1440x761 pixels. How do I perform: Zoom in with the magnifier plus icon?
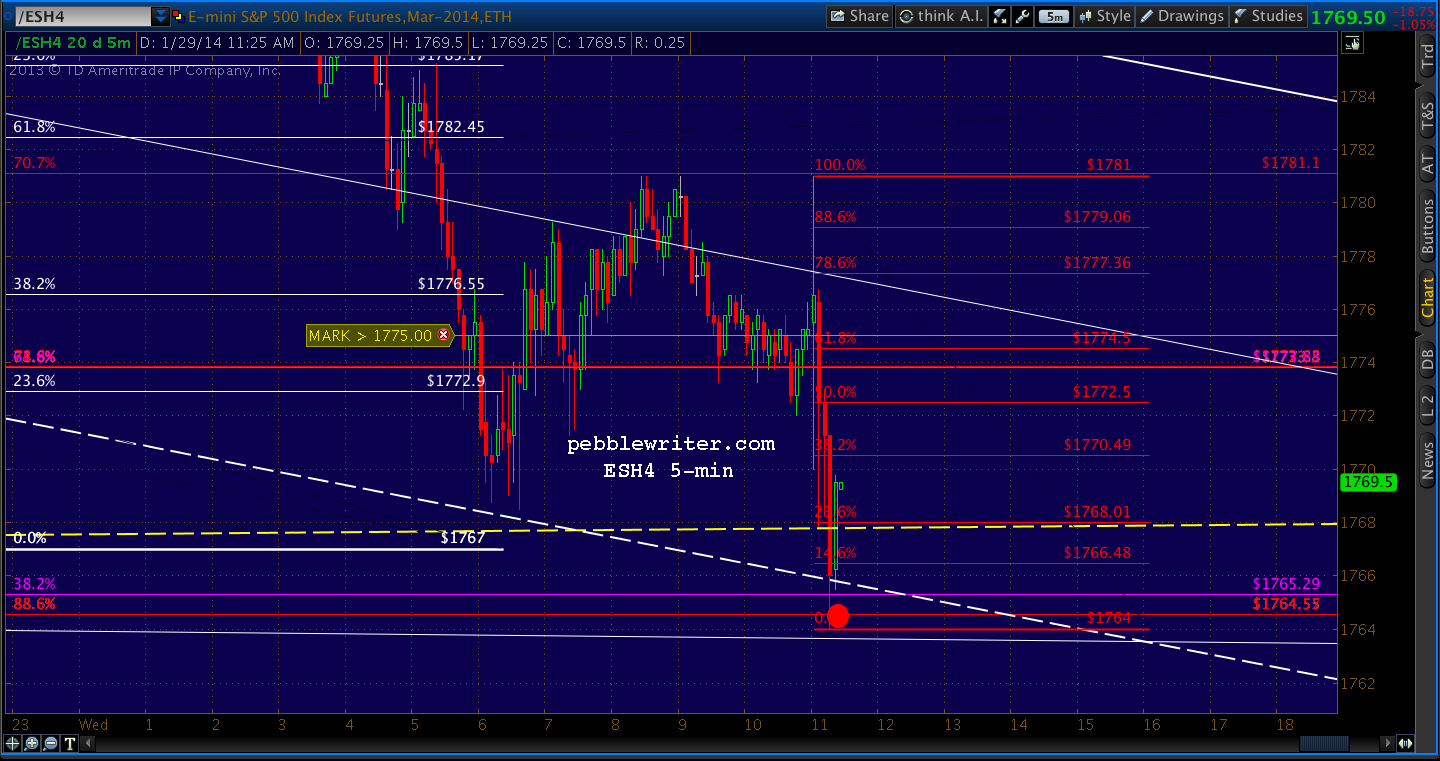coord(33,743)
